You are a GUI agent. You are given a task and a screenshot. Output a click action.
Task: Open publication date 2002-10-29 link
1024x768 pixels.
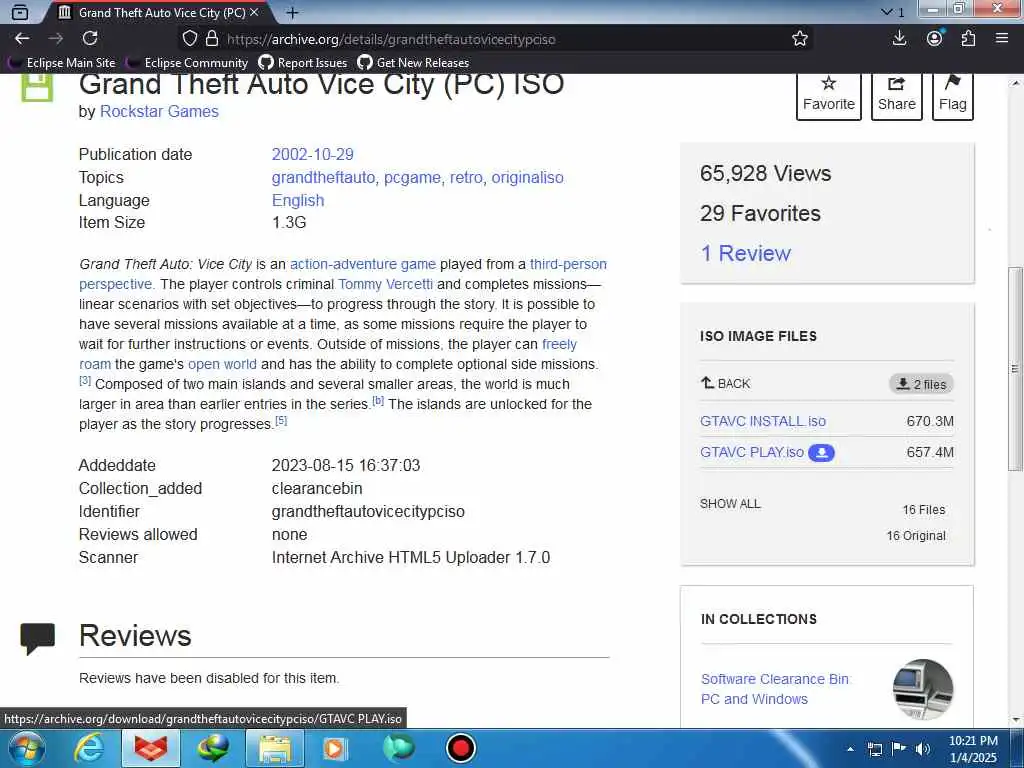pos(312,155)
